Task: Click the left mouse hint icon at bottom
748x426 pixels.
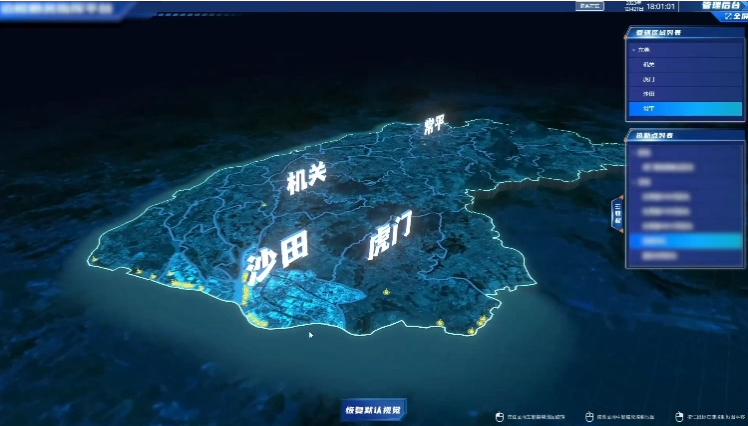Action: tap(498, 416)
